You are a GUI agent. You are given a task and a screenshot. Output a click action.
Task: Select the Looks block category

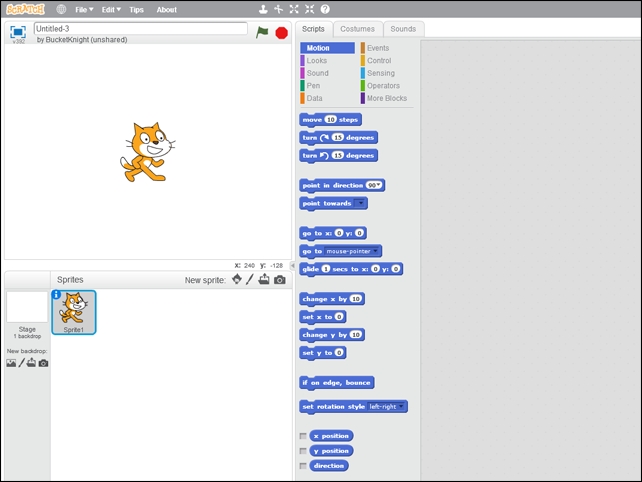tap(317, 61)
